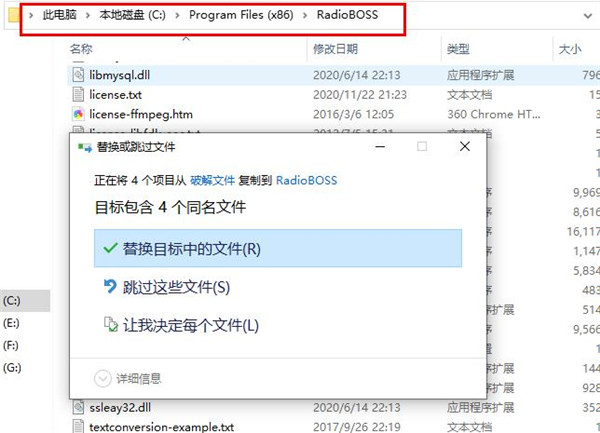
Task: Go to 本地磁盘 (C:) in breadcrumb
Action: pos(132,15)
